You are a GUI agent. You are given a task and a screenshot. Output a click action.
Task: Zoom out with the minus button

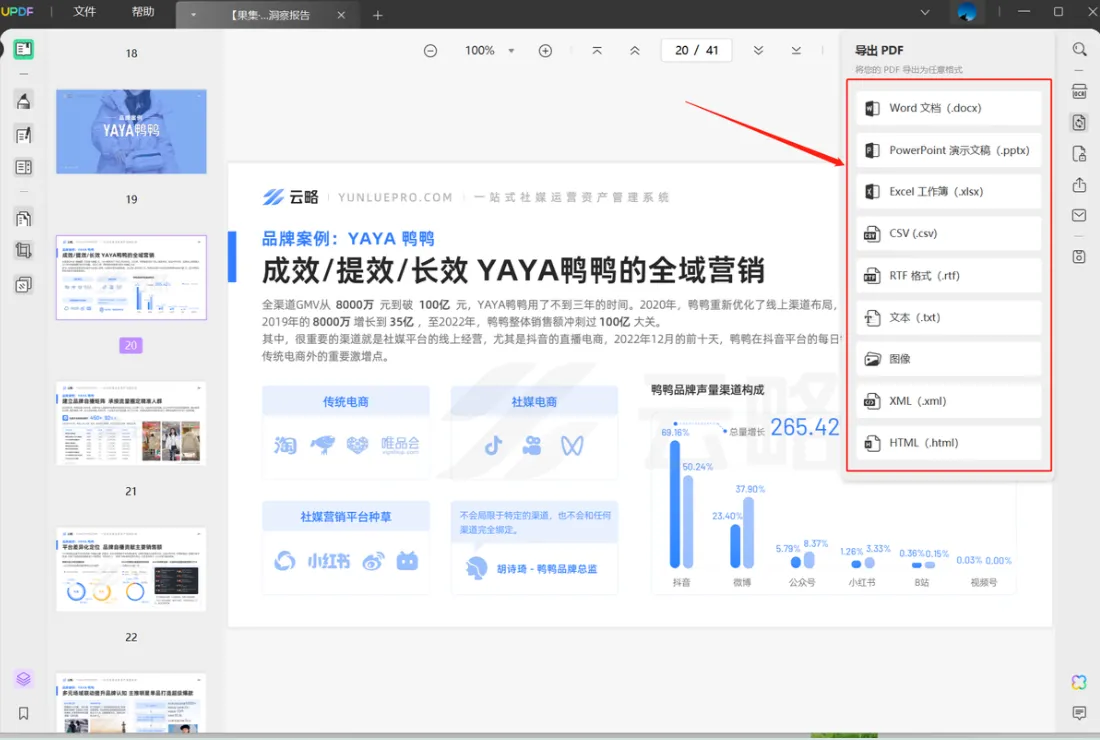[430, 51]
